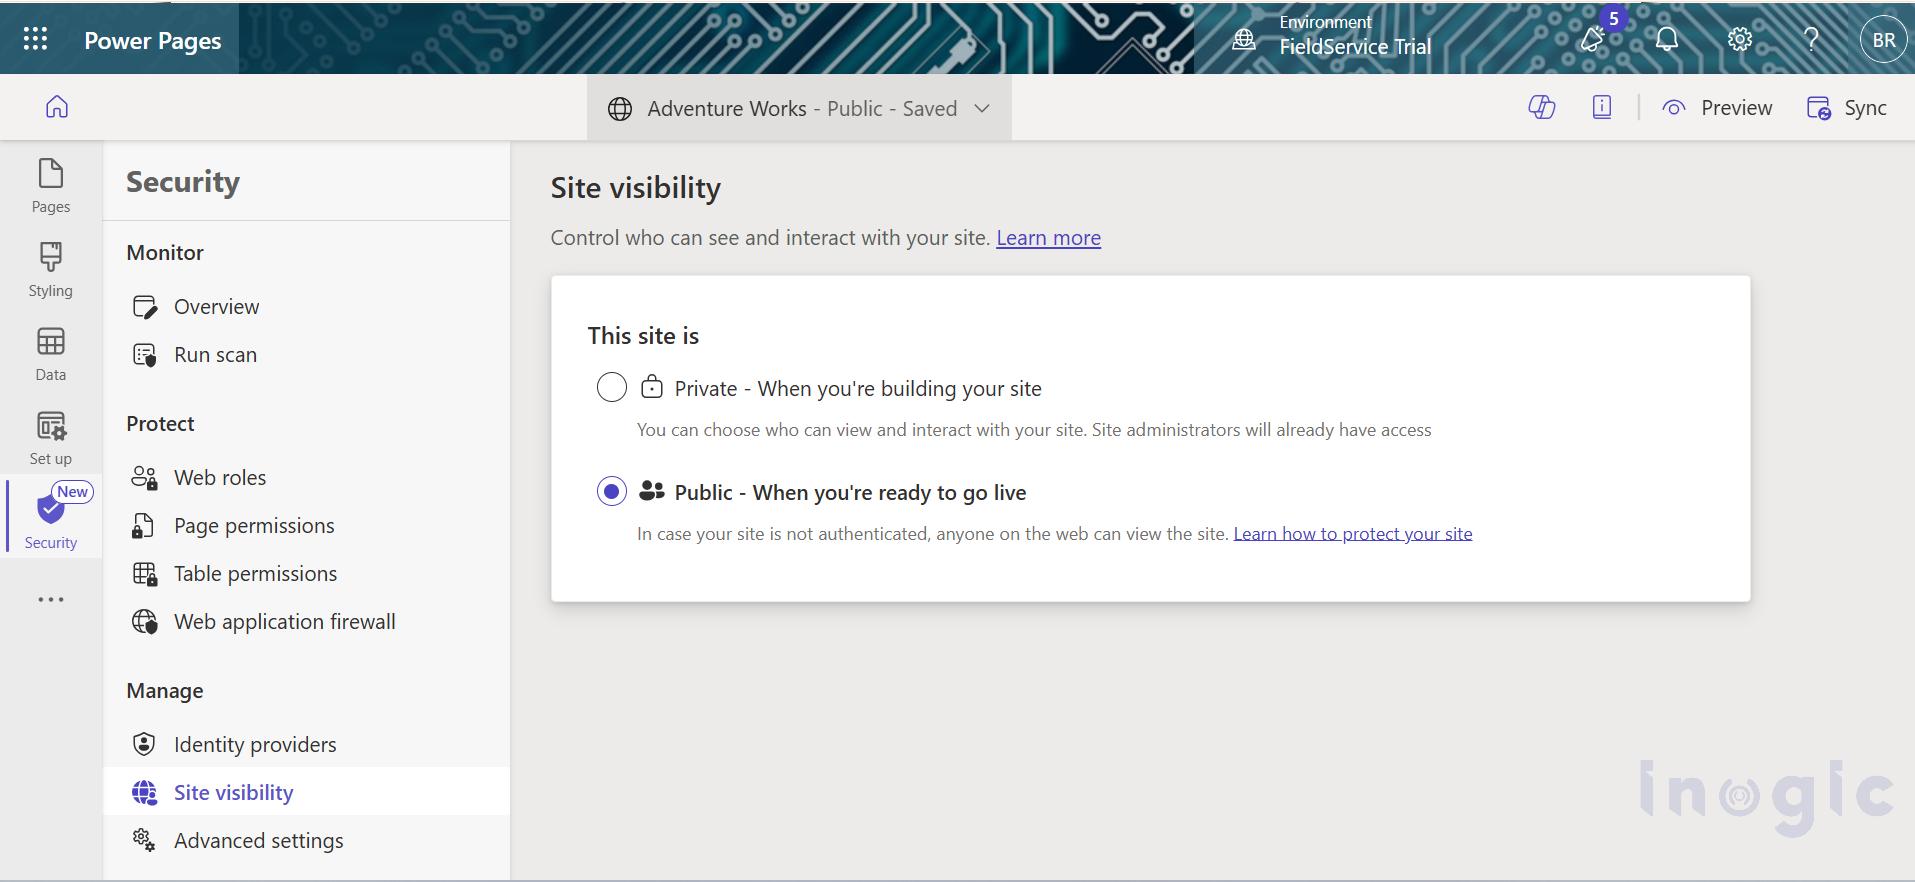Select Site visibility menu item
Screen dimensions: 1915x882
[306, 792]
